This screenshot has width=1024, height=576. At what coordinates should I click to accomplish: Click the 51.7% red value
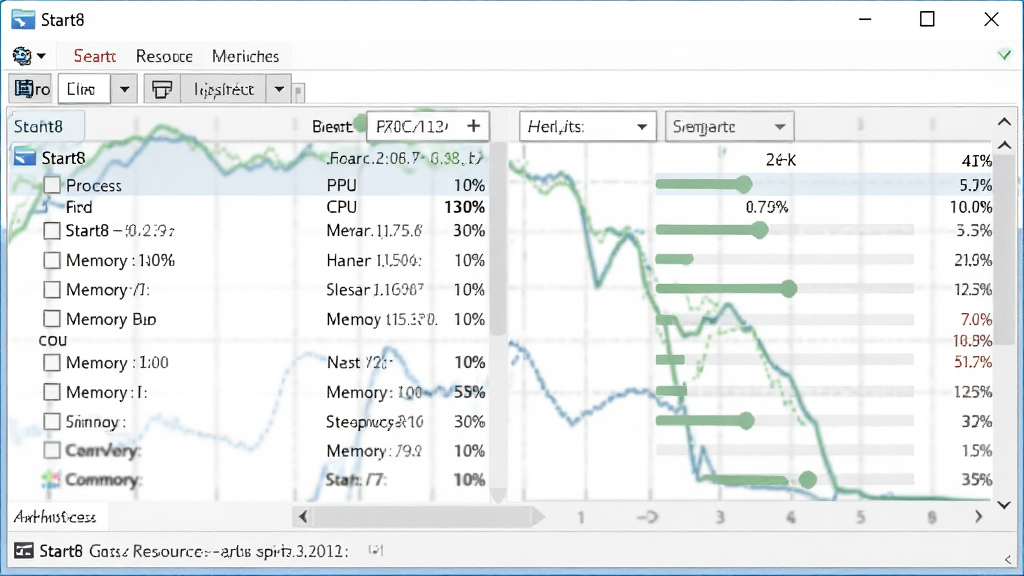973,362
